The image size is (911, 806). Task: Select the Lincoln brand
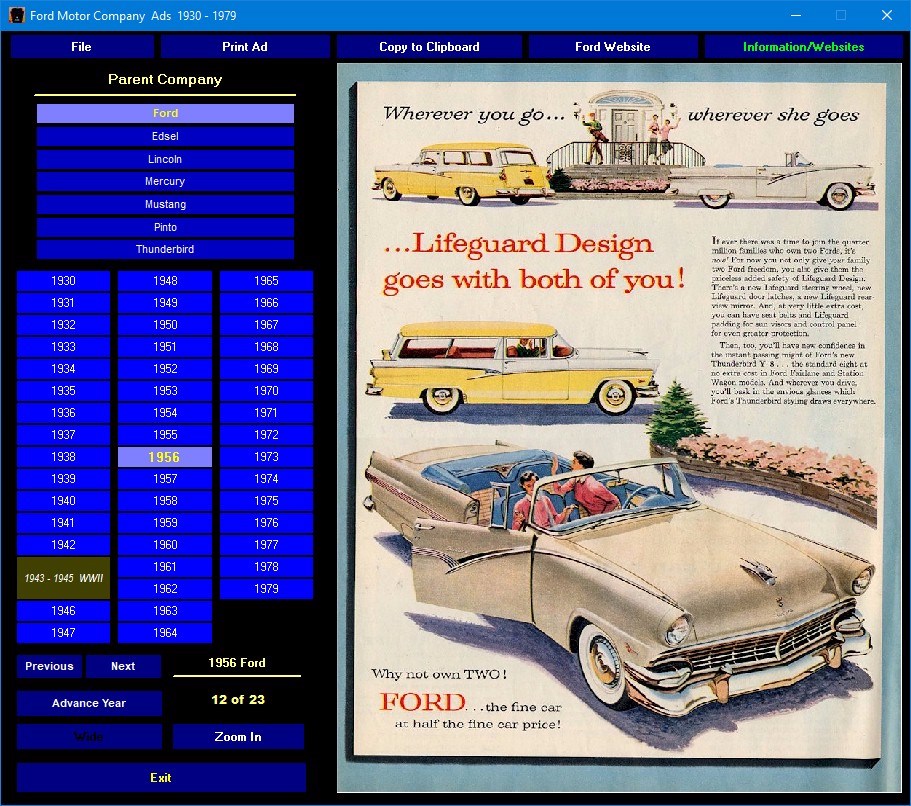click(x=165, y=159)
